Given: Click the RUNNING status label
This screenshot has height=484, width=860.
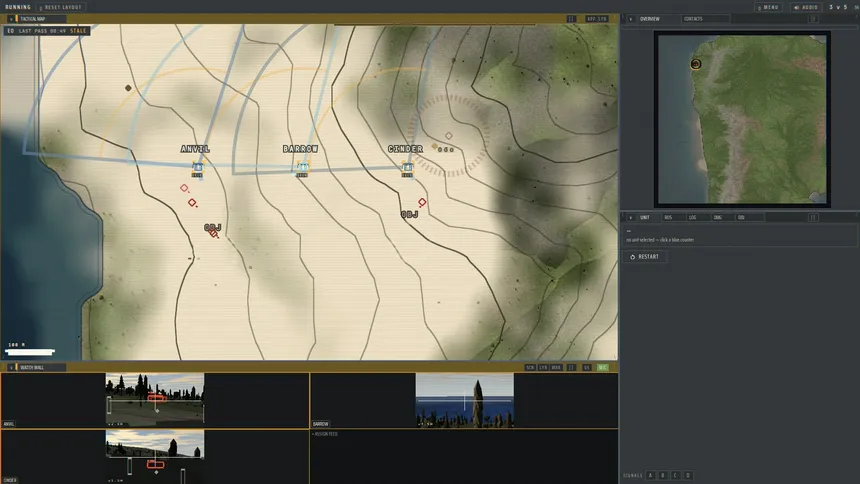Looking at the screenshot, I should (x=18, y=7).
